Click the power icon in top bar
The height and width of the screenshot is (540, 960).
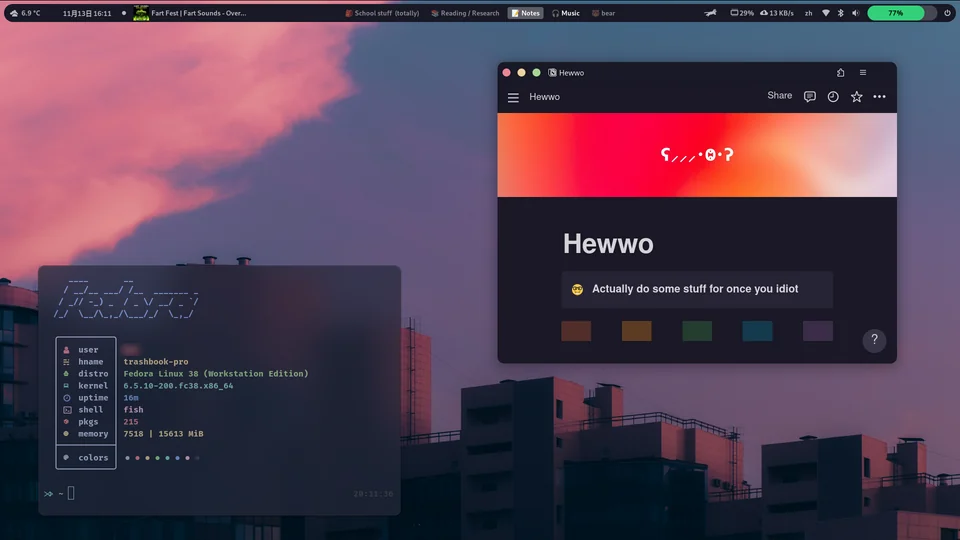(947, 13)
